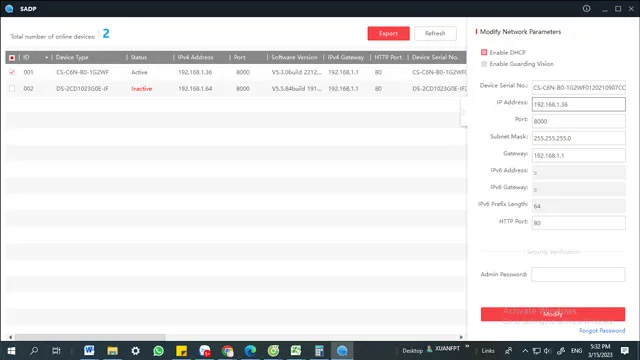Toggle the select-all devices checkbox in header

[12, 58]
